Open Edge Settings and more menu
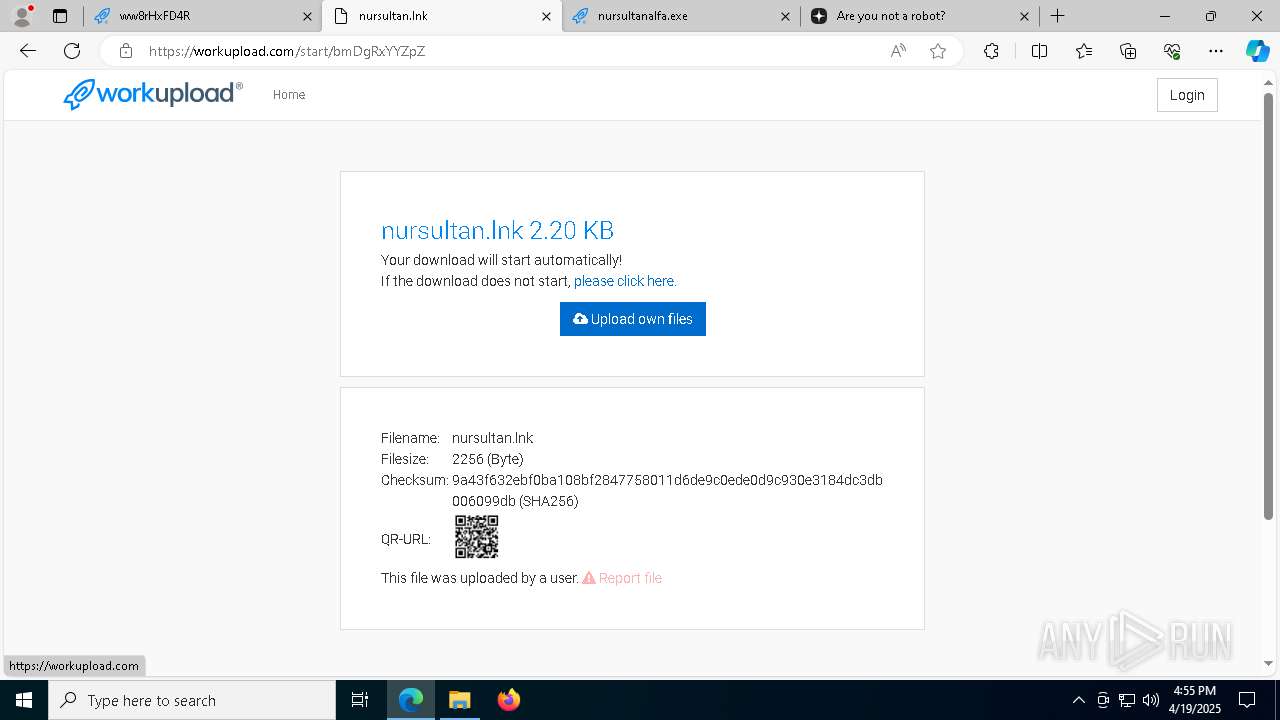1280x720 pixels. click(1216, 51)
